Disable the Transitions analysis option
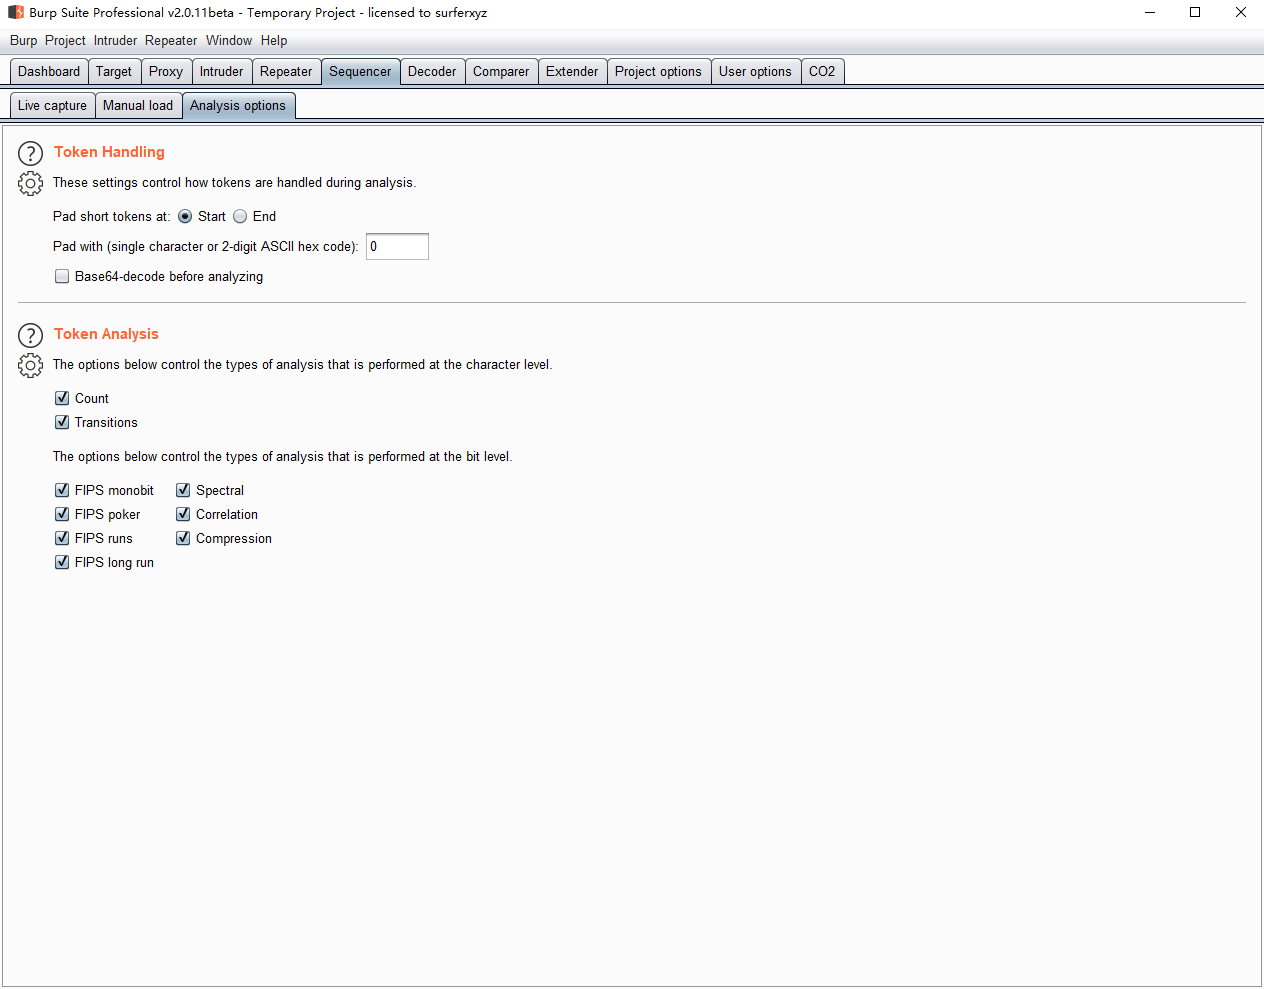The image size is (1264, 989). click(x=62, y=422)
